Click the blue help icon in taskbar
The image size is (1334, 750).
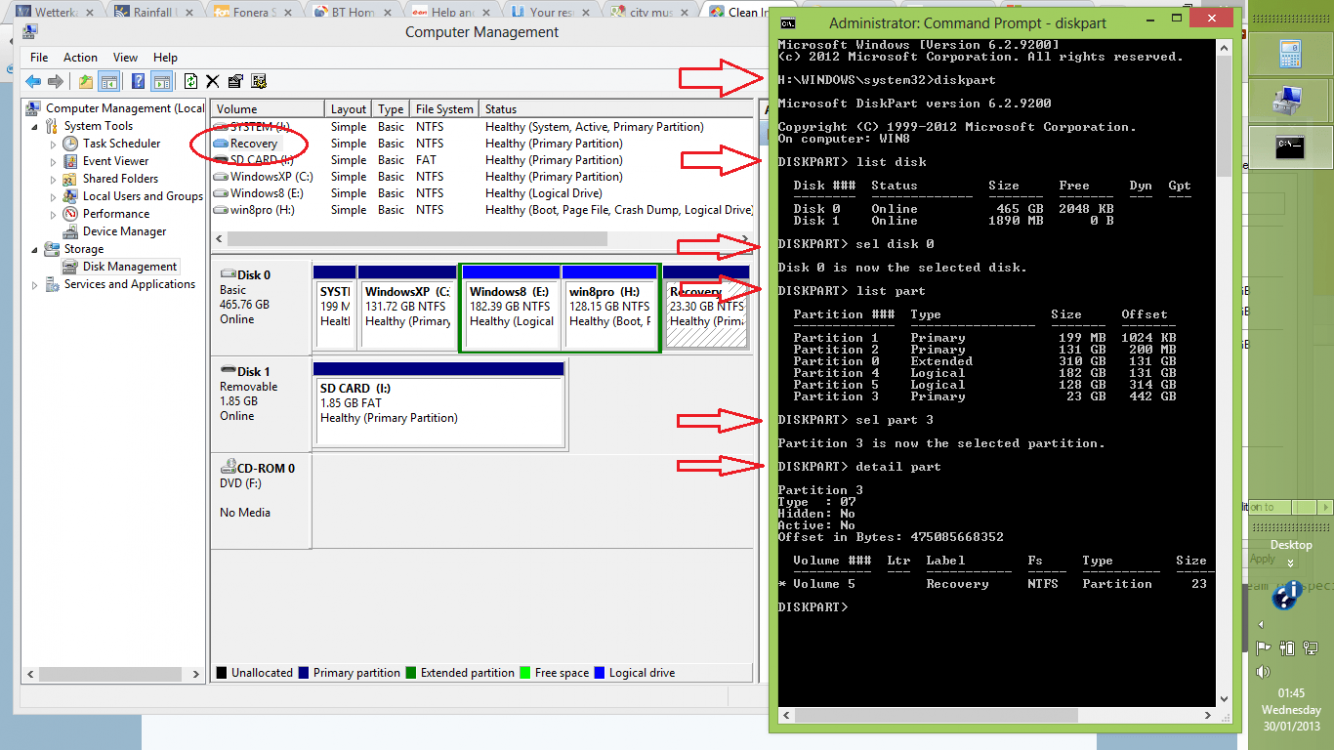pyautogui.click(x=1286, y=596)
